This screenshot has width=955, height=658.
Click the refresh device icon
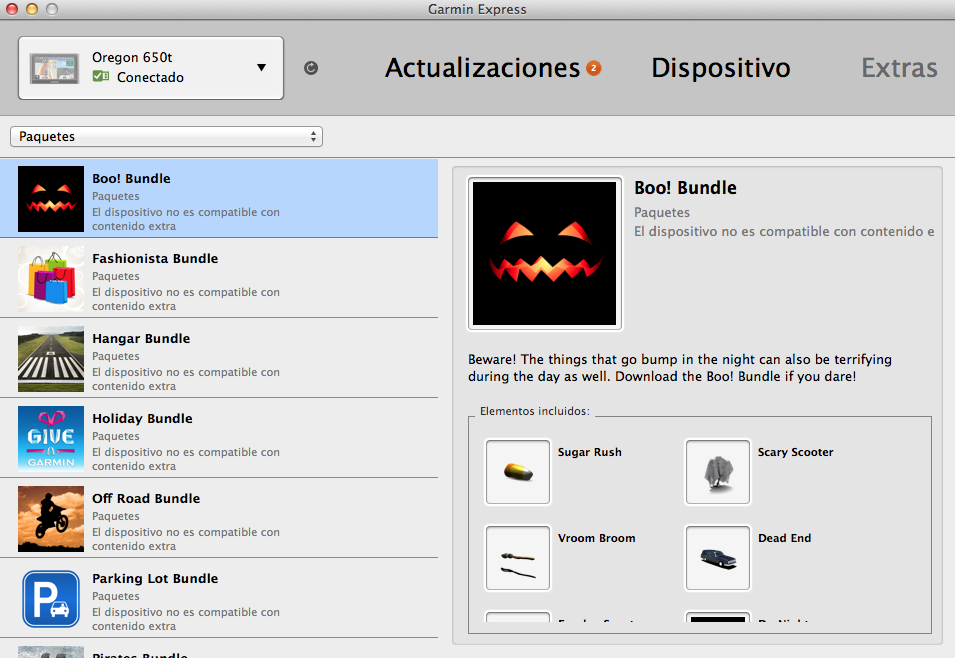point(311,68)
